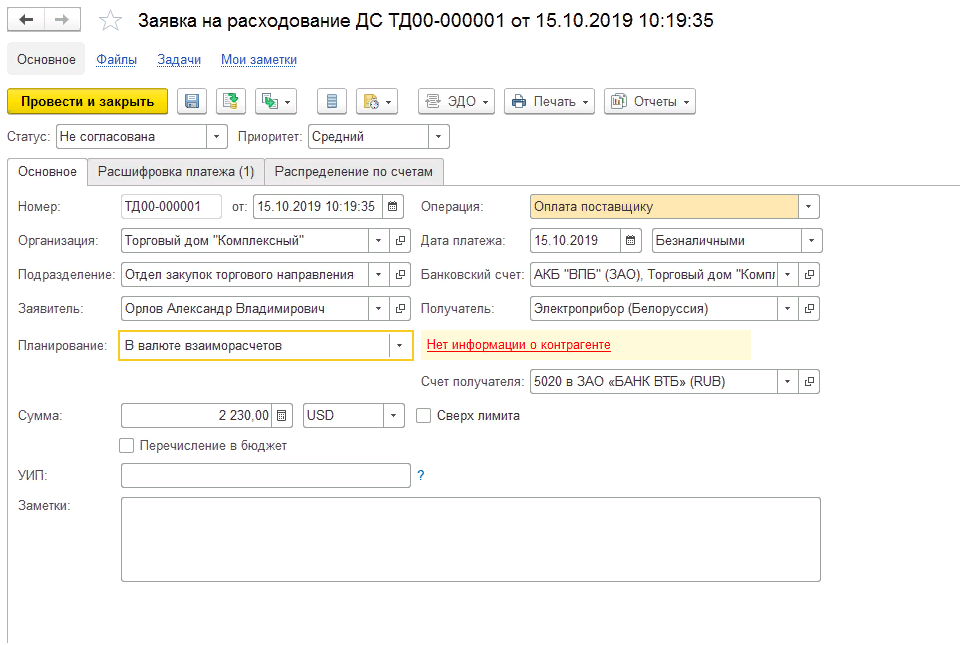Image resolution: width=962 pixels, height=645 pixels.
Task: Switch to Расшифровка платежа (1) tab
Action: click(175, 172)
